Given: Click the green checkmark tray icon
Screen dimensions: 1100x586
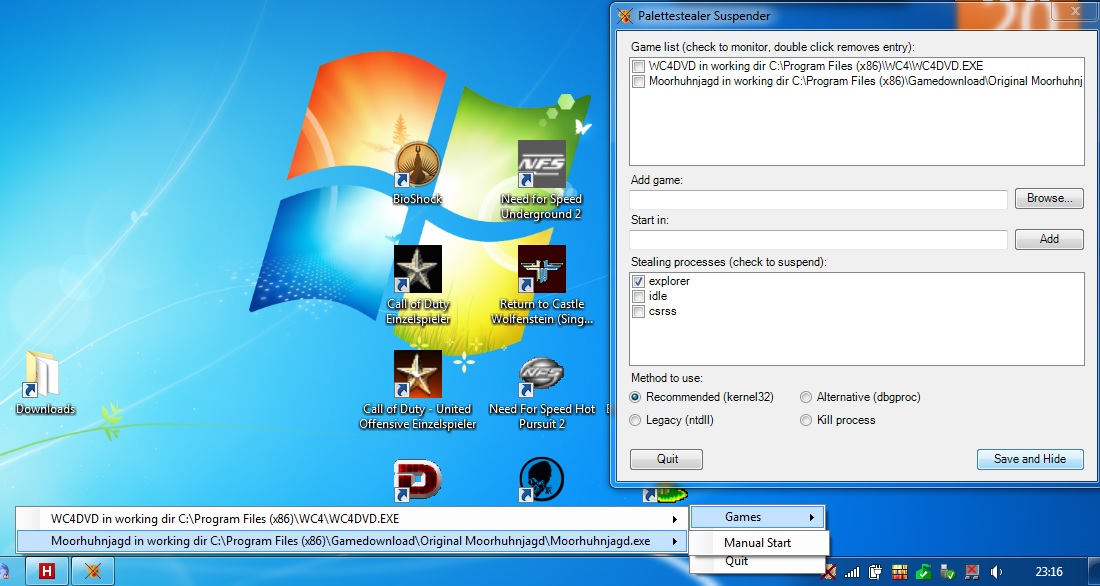Looking at the screenshot, I should coord(924,572).
